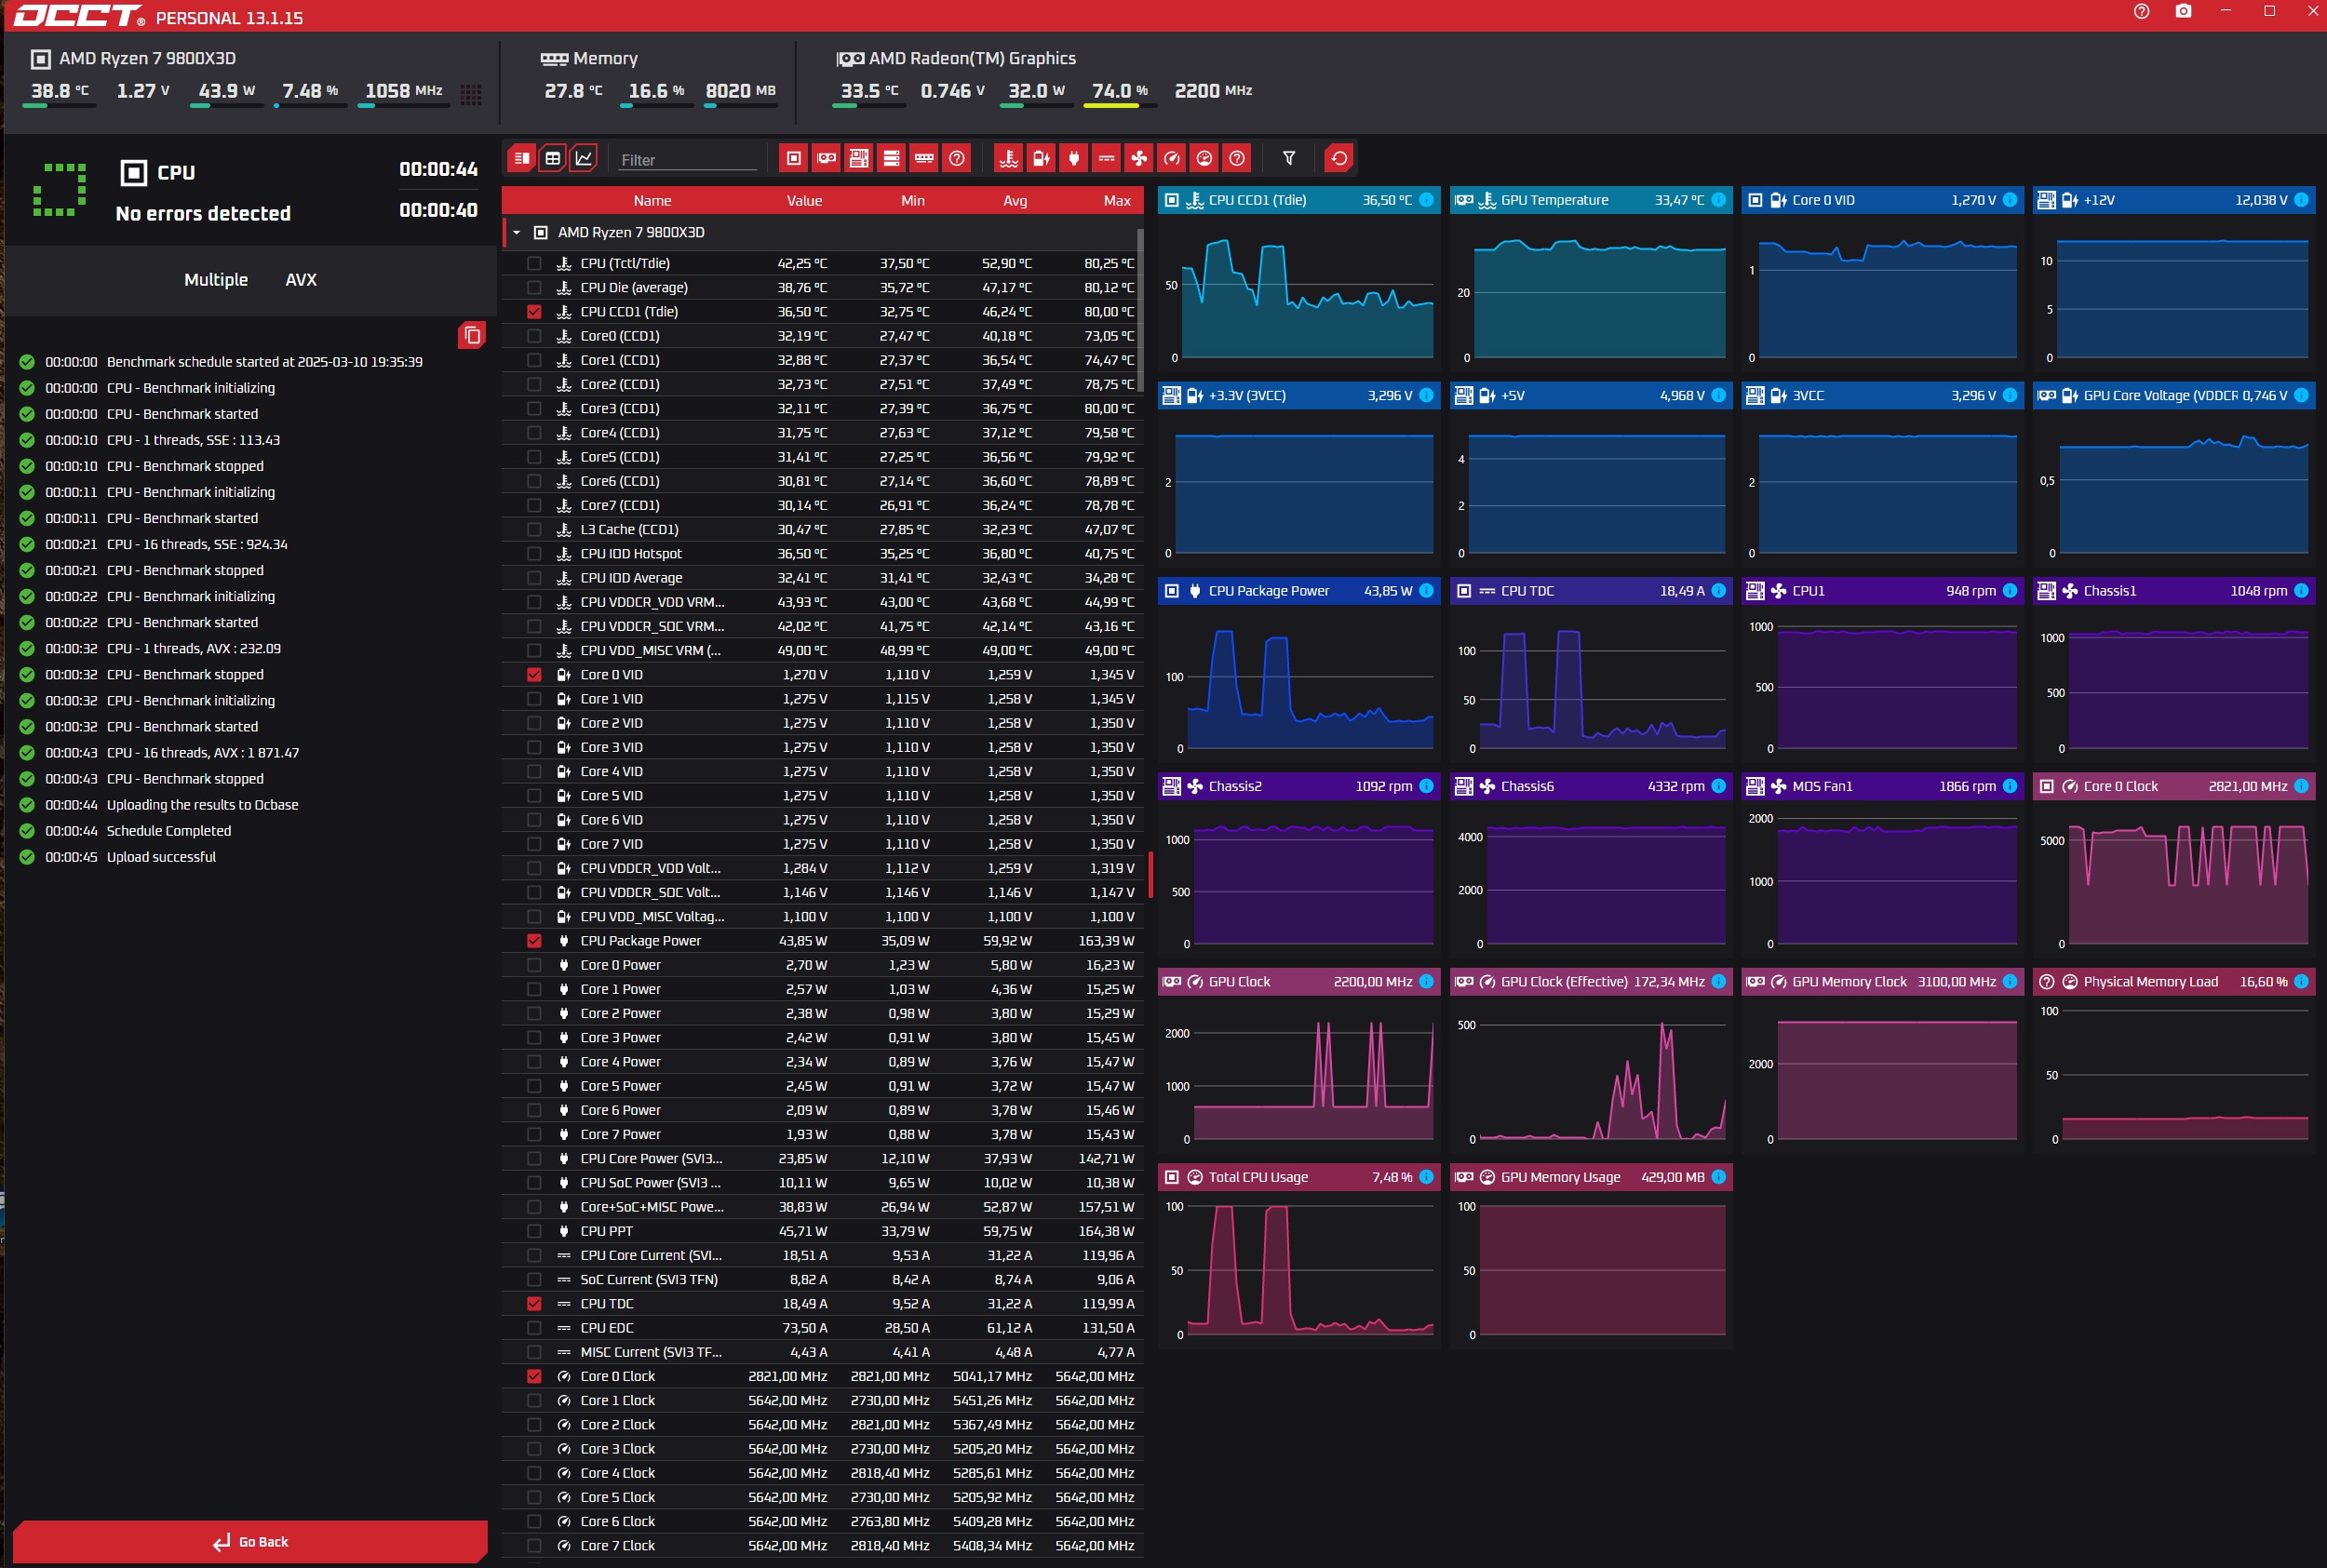The height and width of the screenshot is (1568, 2327).
Task: Toggle the voltage sensors filter icon
Action: pos(1041,158)
